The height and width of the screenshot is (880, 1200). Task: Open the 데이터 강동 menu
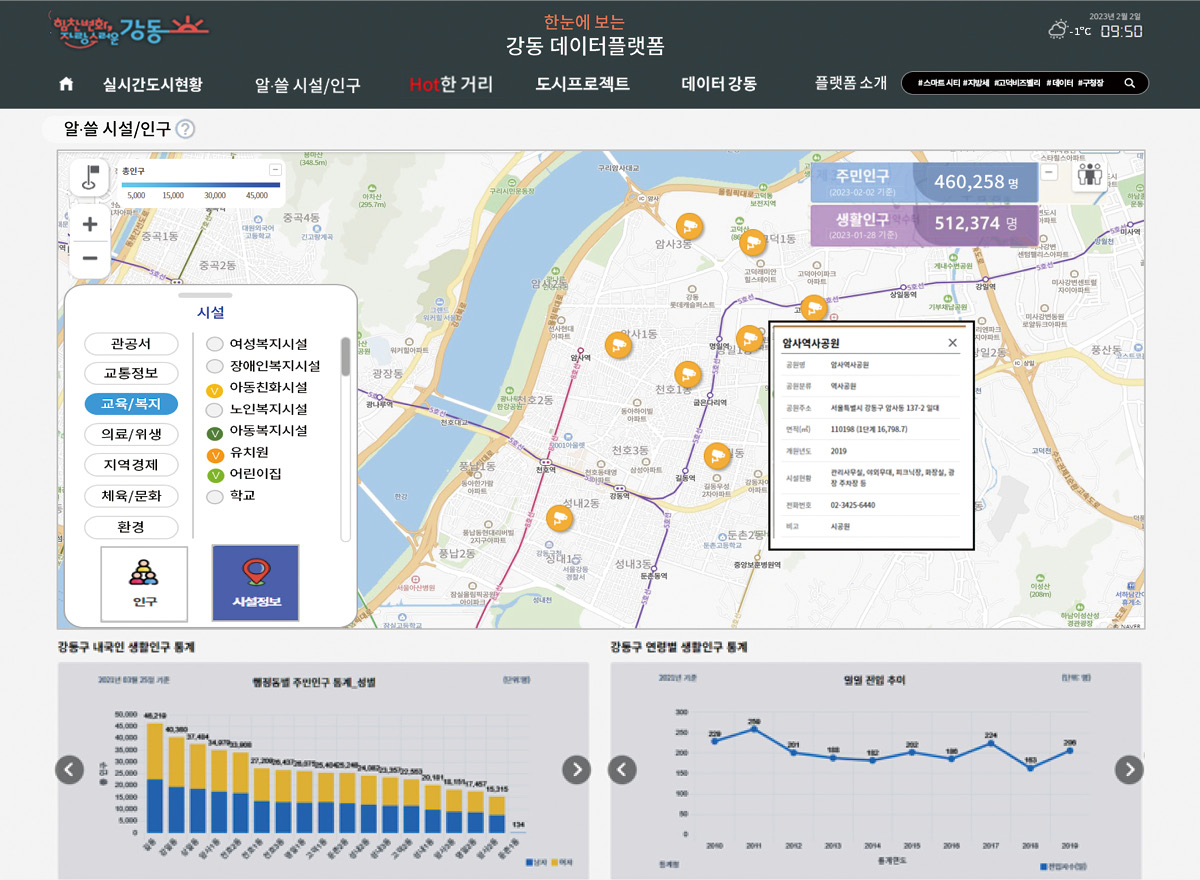[x=718, y=84]
